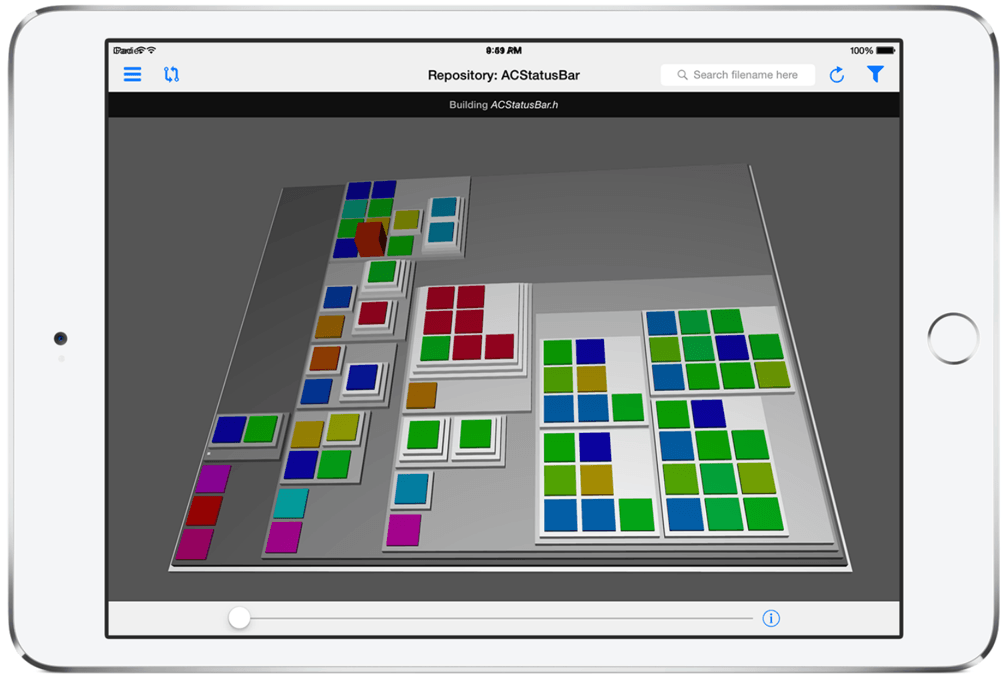Tap the Repository: ACStatusBar title
Image resolution: width=1002 pixels, height=674 pixels.
tap(504, 75)
